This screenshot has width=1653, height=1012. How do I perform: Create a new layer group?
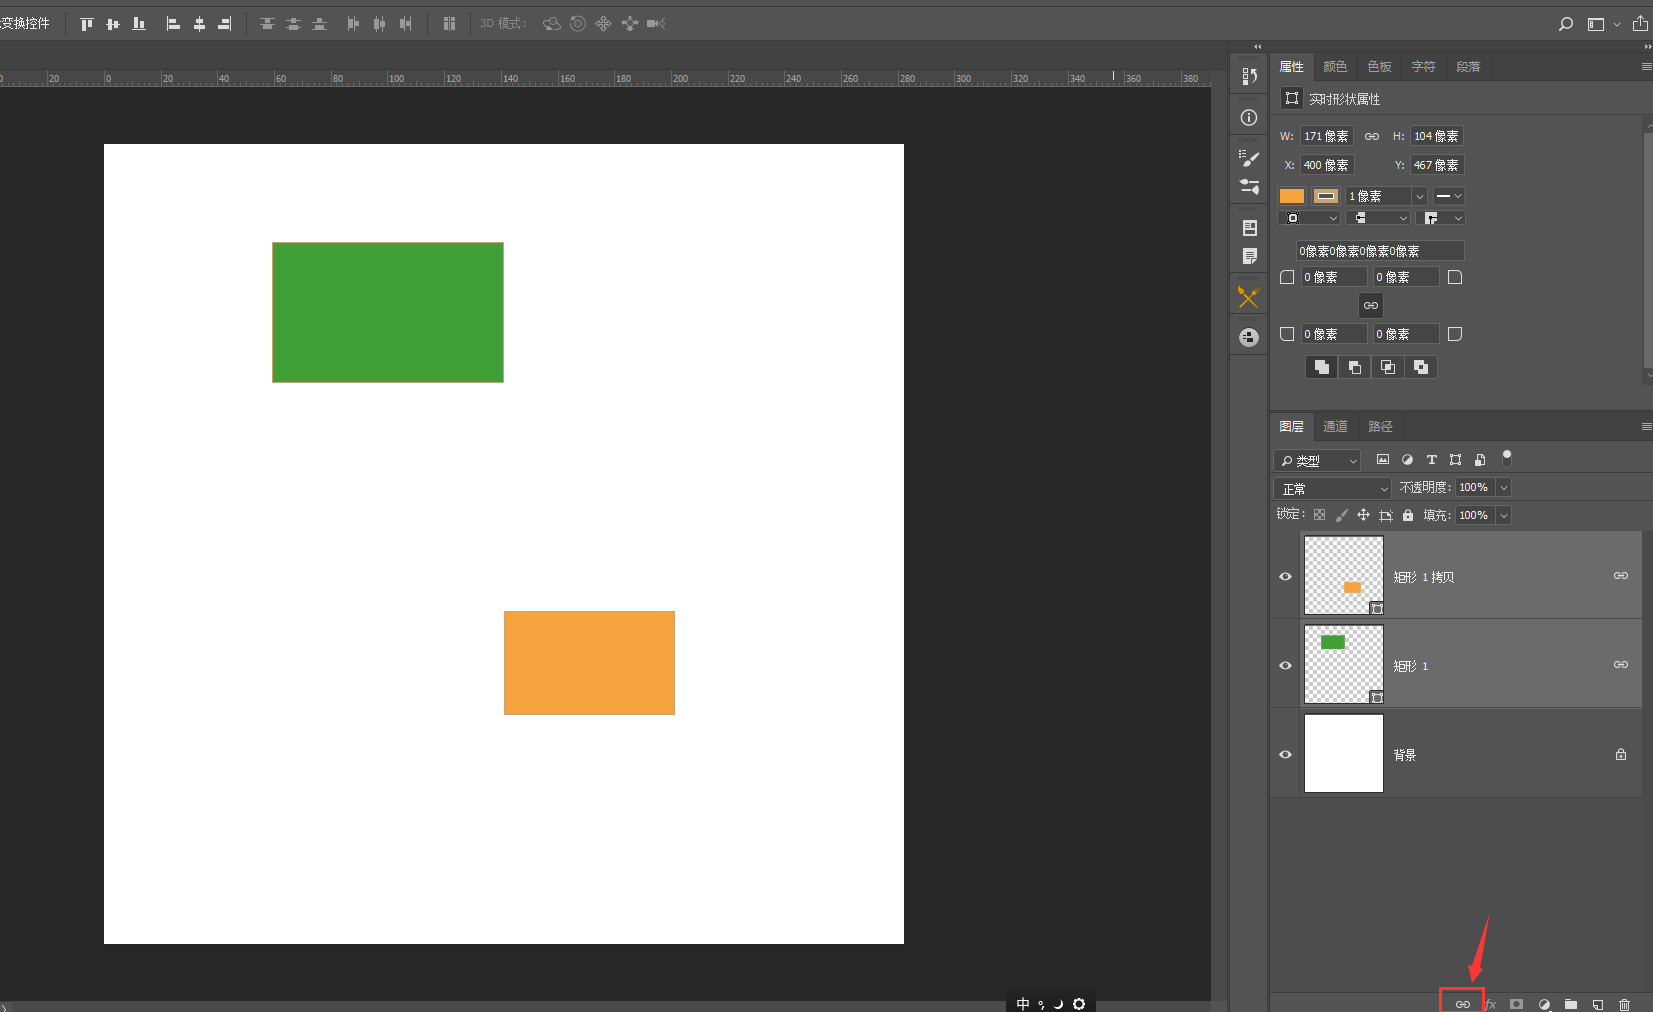(1571, 1004)
